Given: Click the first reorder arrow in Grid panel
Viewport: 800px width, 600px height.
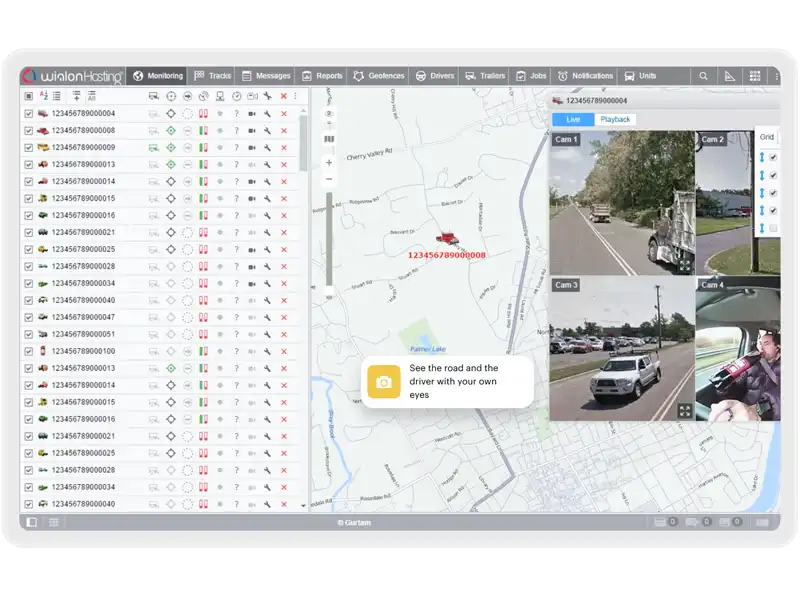Looking at the screenshot, I should pos(762,157).
